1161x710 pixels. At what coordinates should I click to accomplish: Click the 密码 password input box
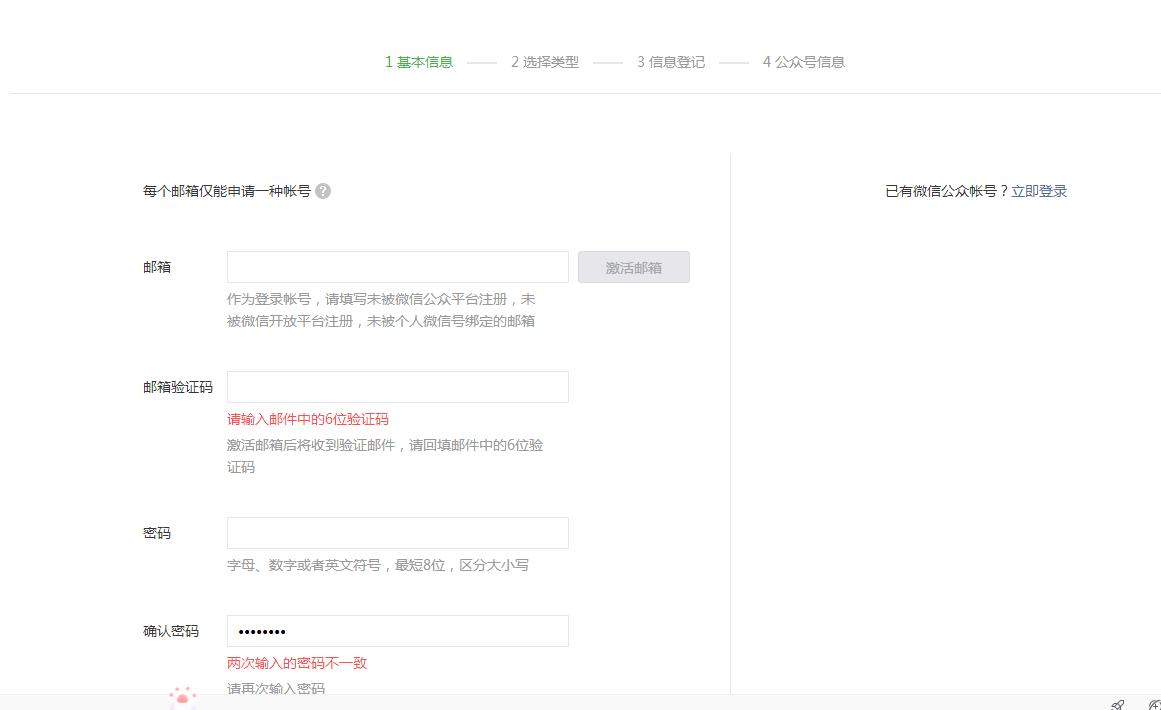tap(397, 532)
